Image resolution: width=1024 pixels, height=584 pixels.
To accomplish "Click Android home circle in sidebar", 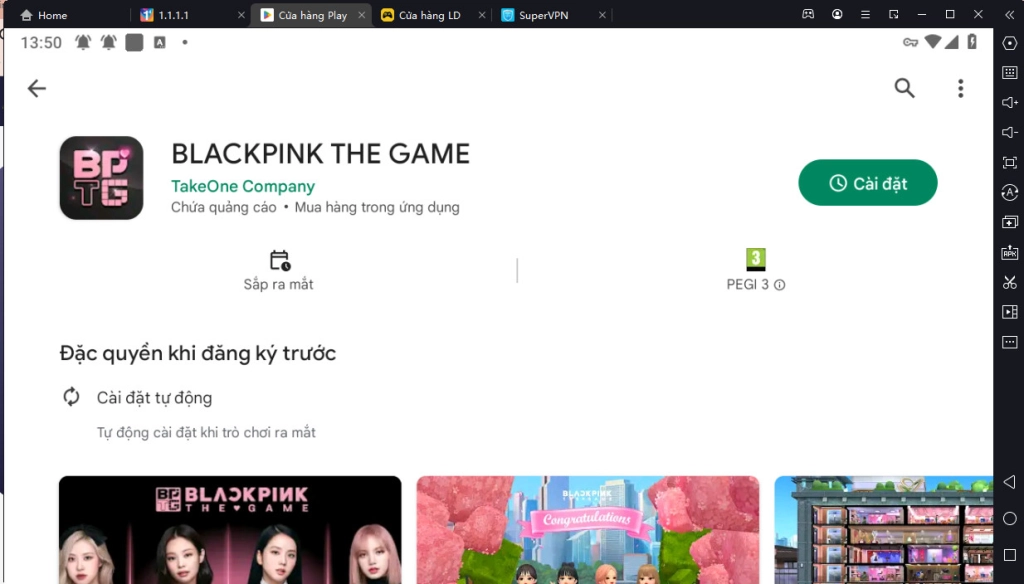I will tap(1010, 518).
